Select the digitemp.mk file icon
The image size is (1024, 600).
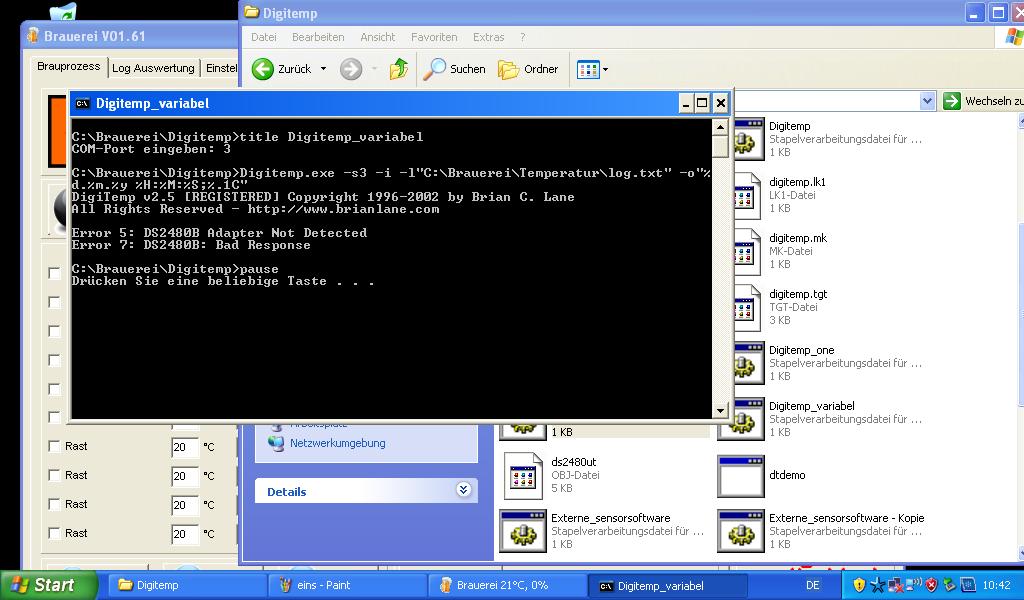pos(744,252)
